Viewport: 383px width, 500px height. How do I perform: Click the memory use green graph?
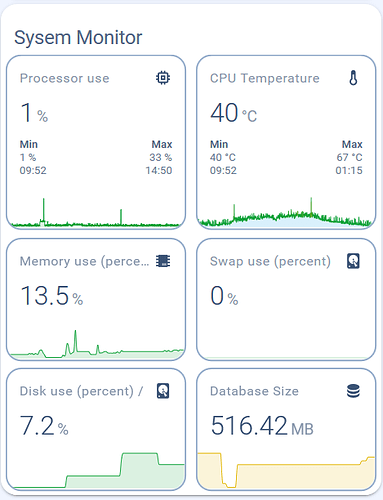tap(96, 344)
